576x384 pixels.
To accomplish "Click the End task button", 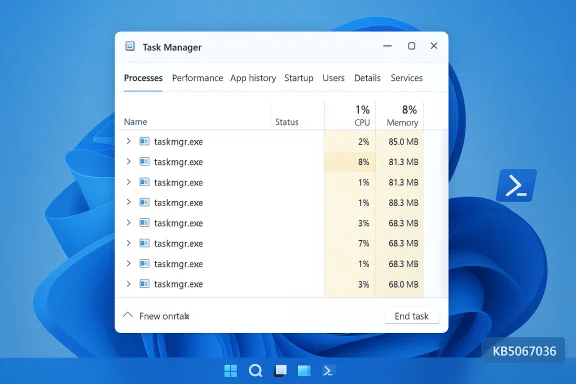I will click(412, 316).
